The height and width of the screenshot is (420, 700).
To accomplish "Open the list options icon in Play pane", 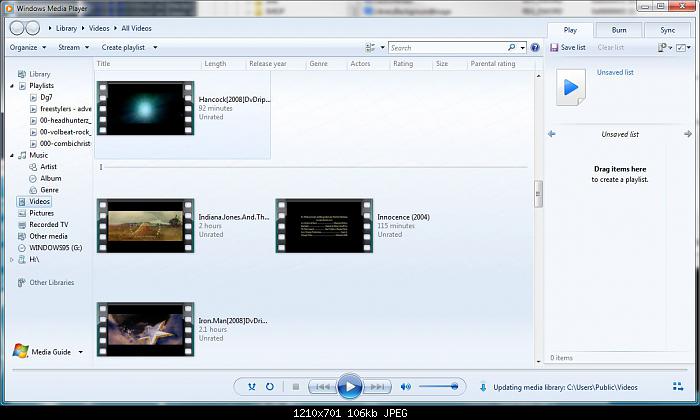I will [x=664, y=47].
